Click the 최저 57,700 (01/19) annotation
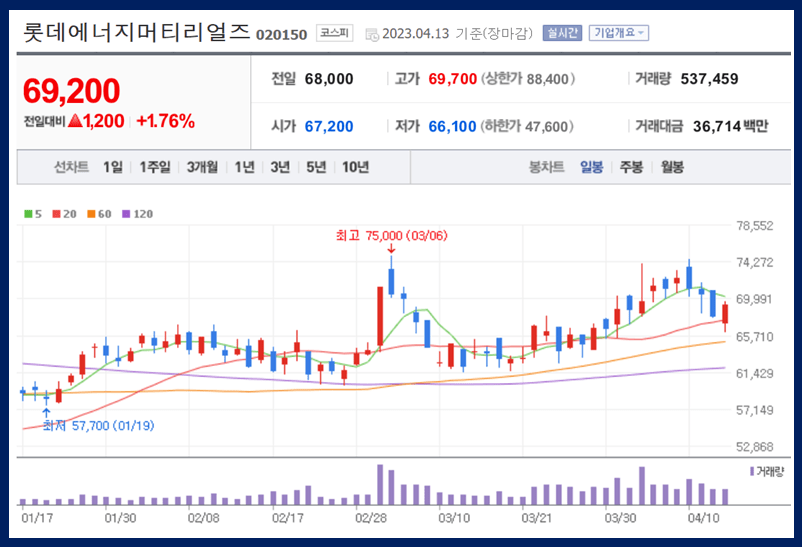This screenshot has width=802, height=547. pyautogui.click(x=99, y=426)
